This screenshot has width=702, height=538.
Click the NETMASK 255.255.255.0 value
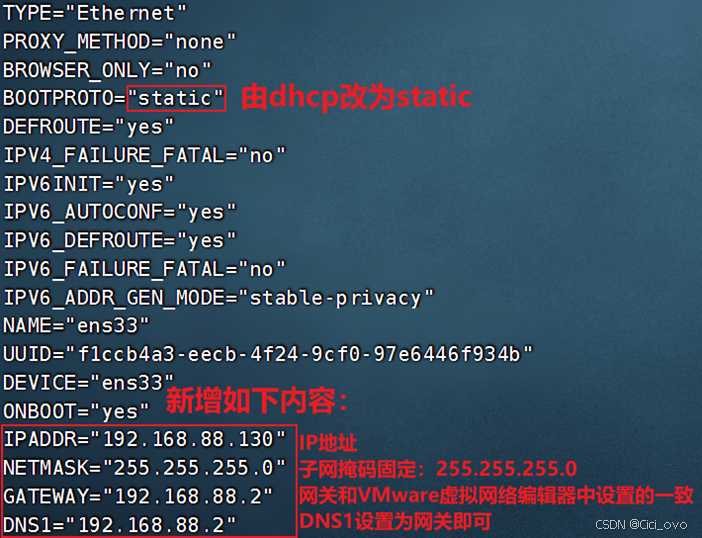tap(194, 468)
